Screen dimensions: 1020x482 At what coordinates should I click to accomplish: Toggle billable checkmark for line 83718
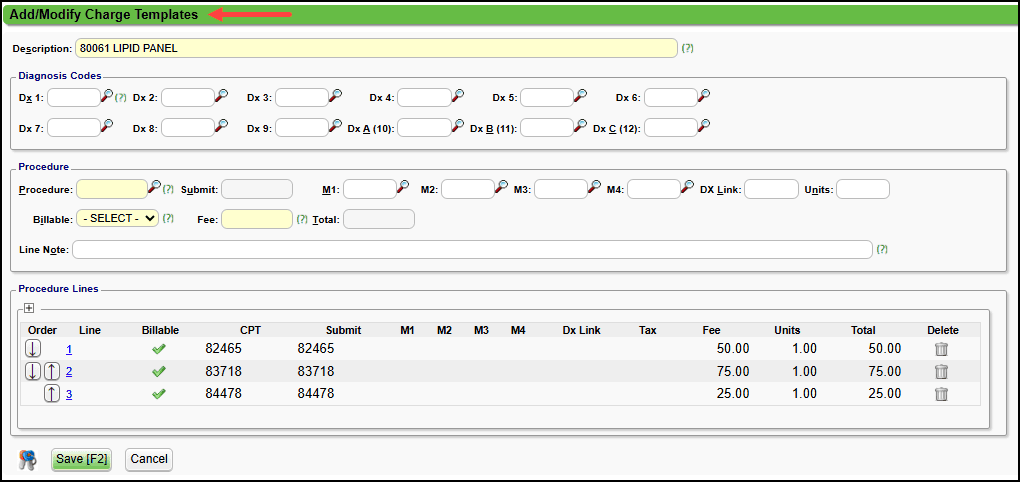(159, 372)
